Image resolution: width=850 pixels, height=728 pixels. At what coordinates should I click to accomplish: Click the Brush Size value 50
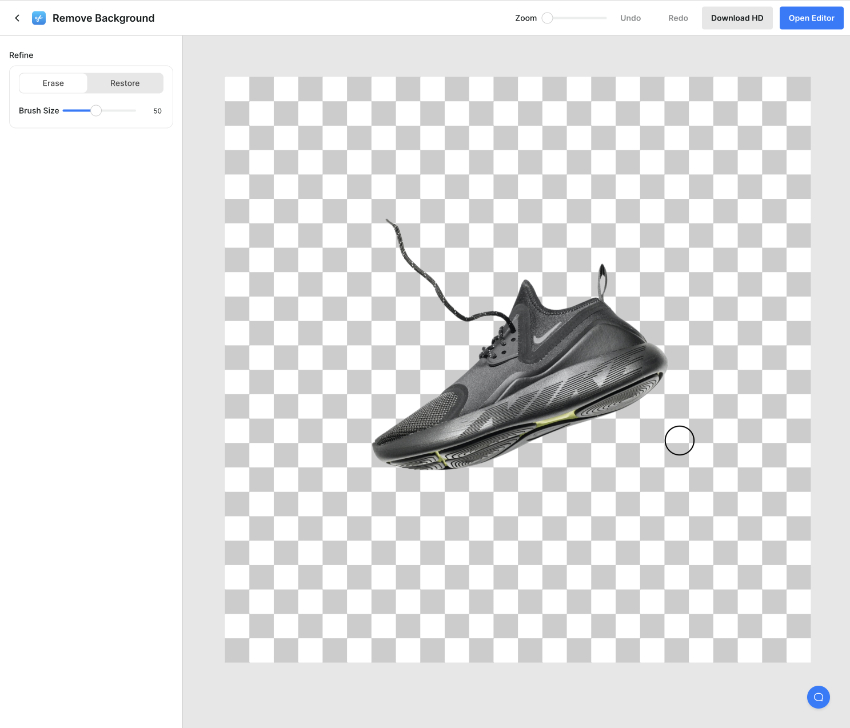(157, 111)
